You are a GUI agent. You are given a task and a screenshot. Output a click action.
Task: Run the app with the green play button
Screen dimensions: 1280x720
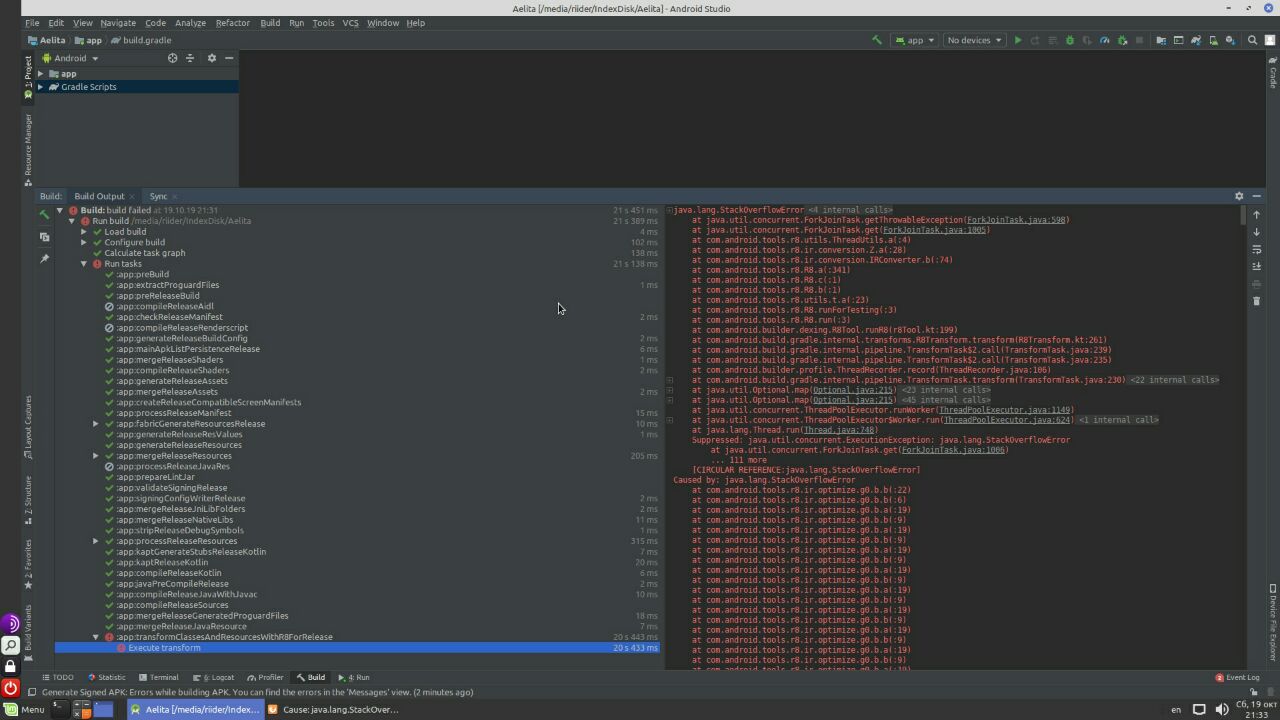(x=1018, y=40)
